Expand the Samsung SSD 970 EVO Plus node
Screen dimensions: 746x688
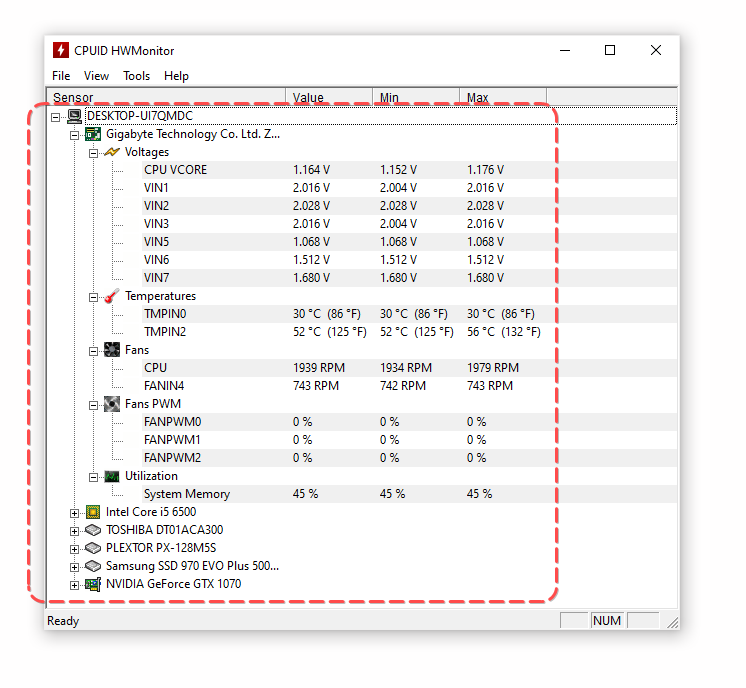pyautogui.click(x=74, y=567)
